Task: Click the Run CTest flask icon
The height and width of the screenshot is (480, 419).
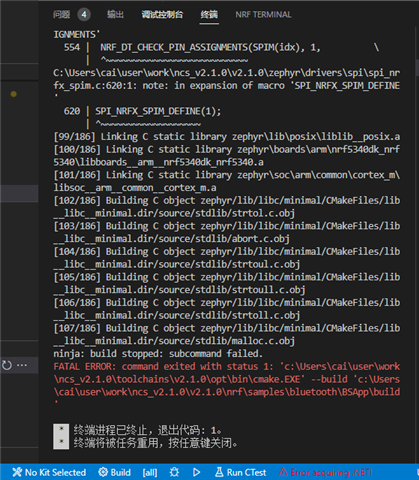Action: [219, 472]
